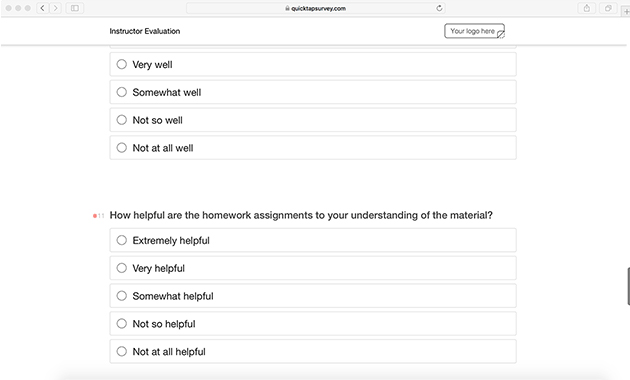Click the forward navigation arrow

(x=55, y=8)
